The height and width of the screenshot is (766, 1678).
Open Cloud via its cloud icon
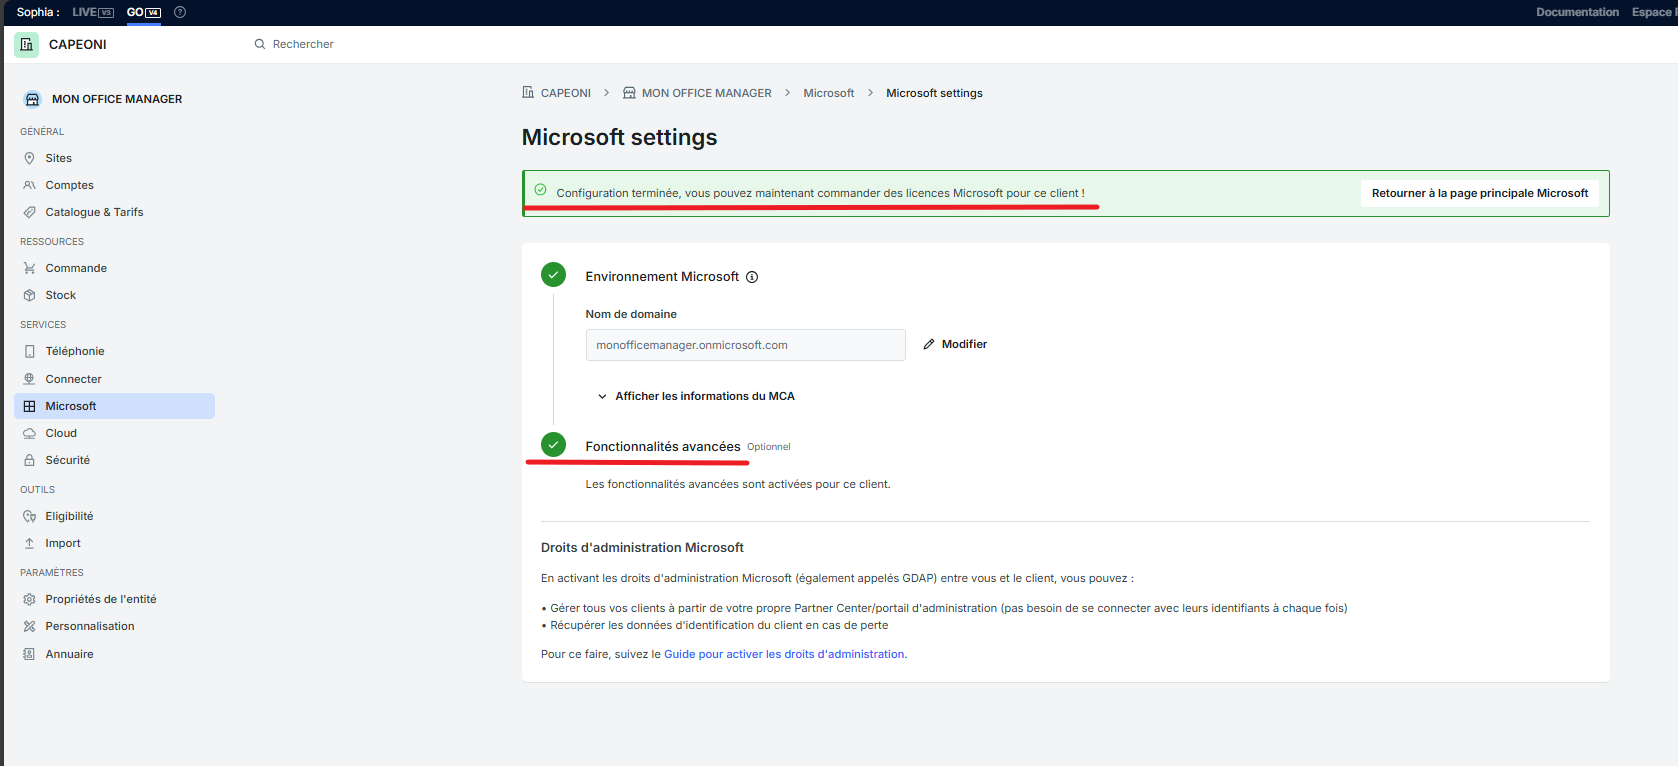(x=30, y=433)
